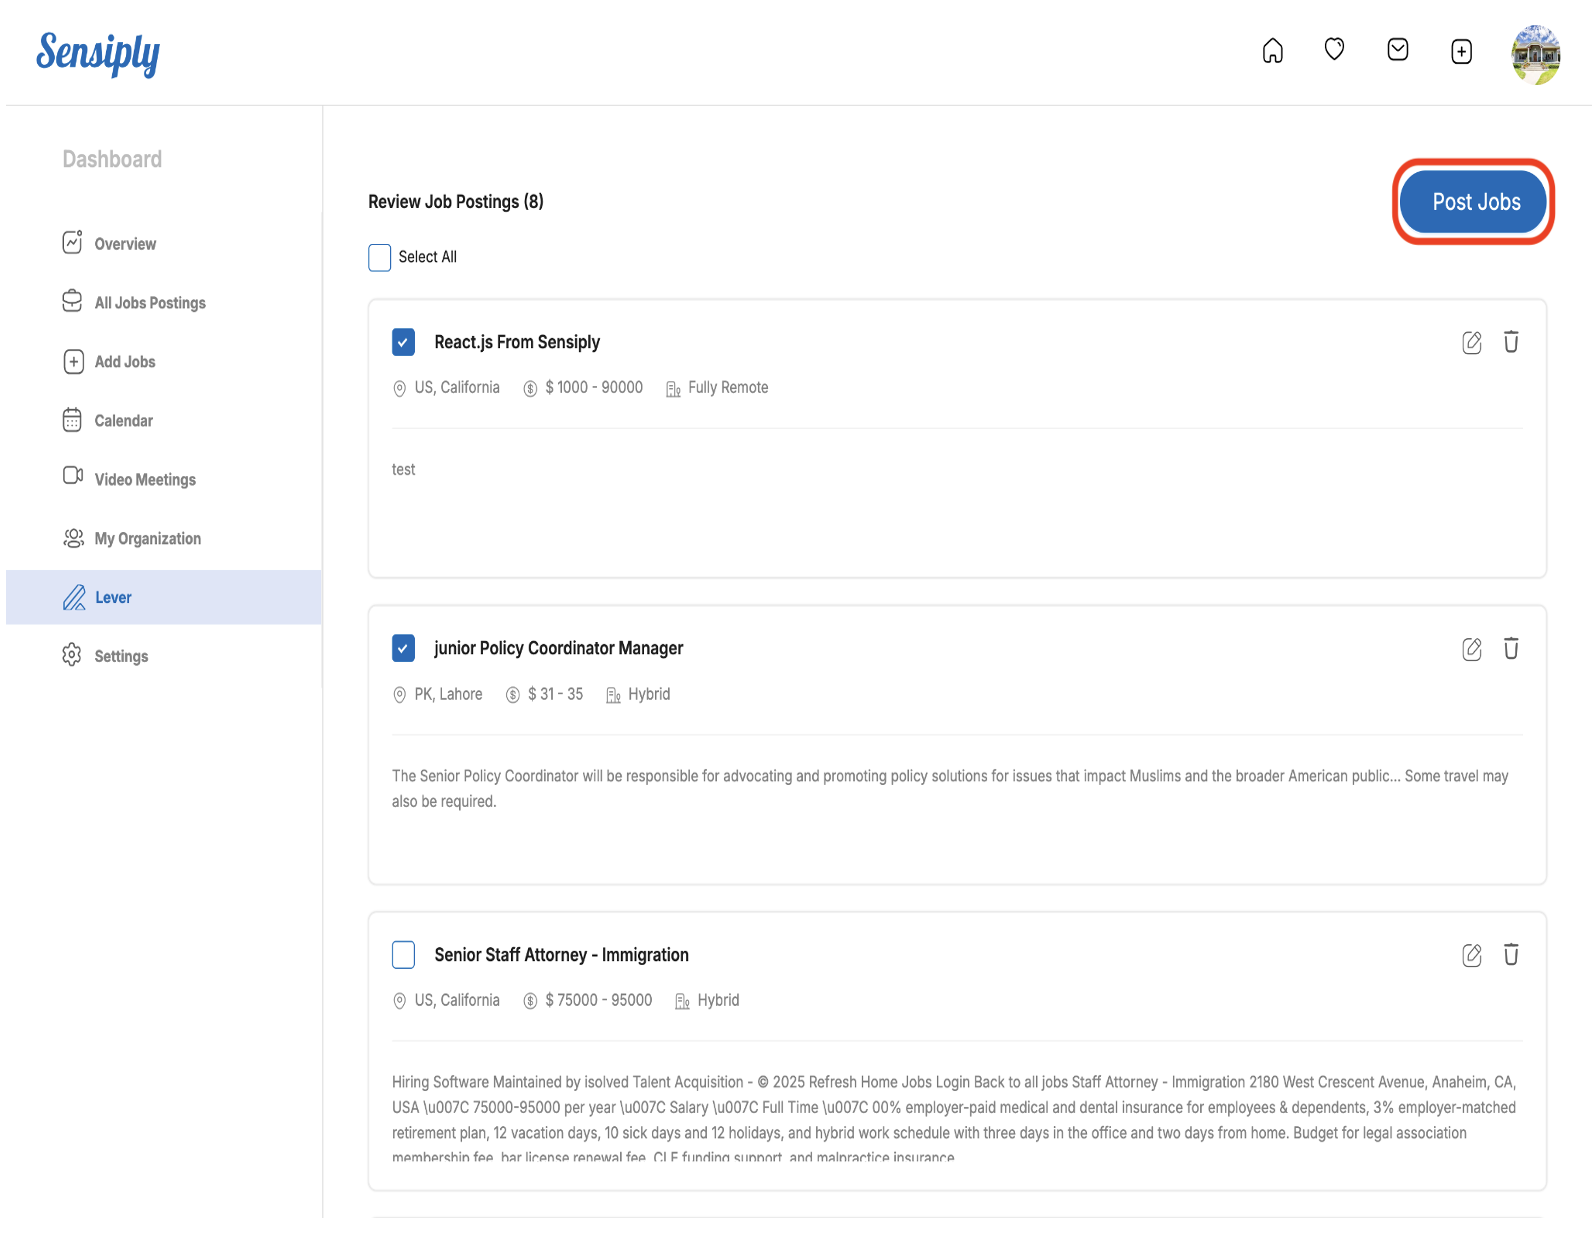Delete the Senior Staff Attorney posting

click(1510, 955)
